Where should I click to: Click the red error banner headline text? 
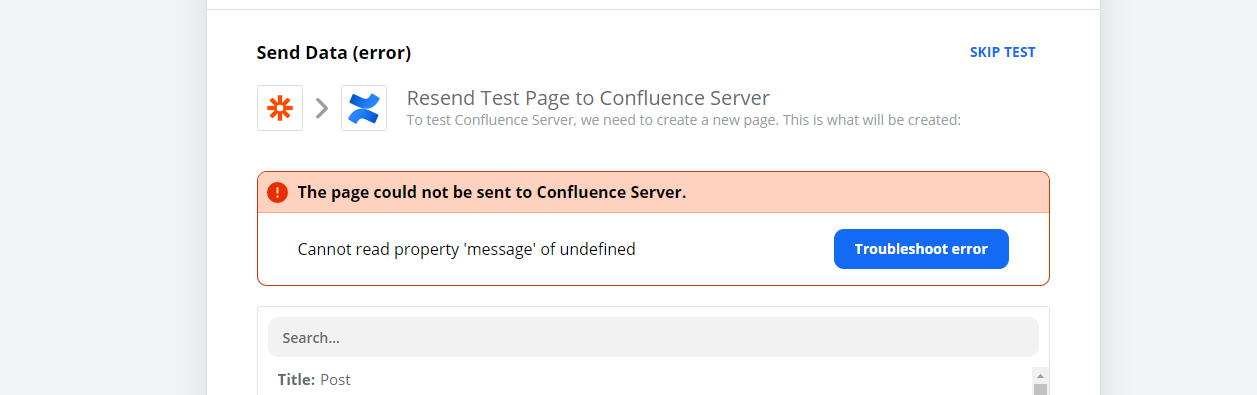[x=492, y=192]
